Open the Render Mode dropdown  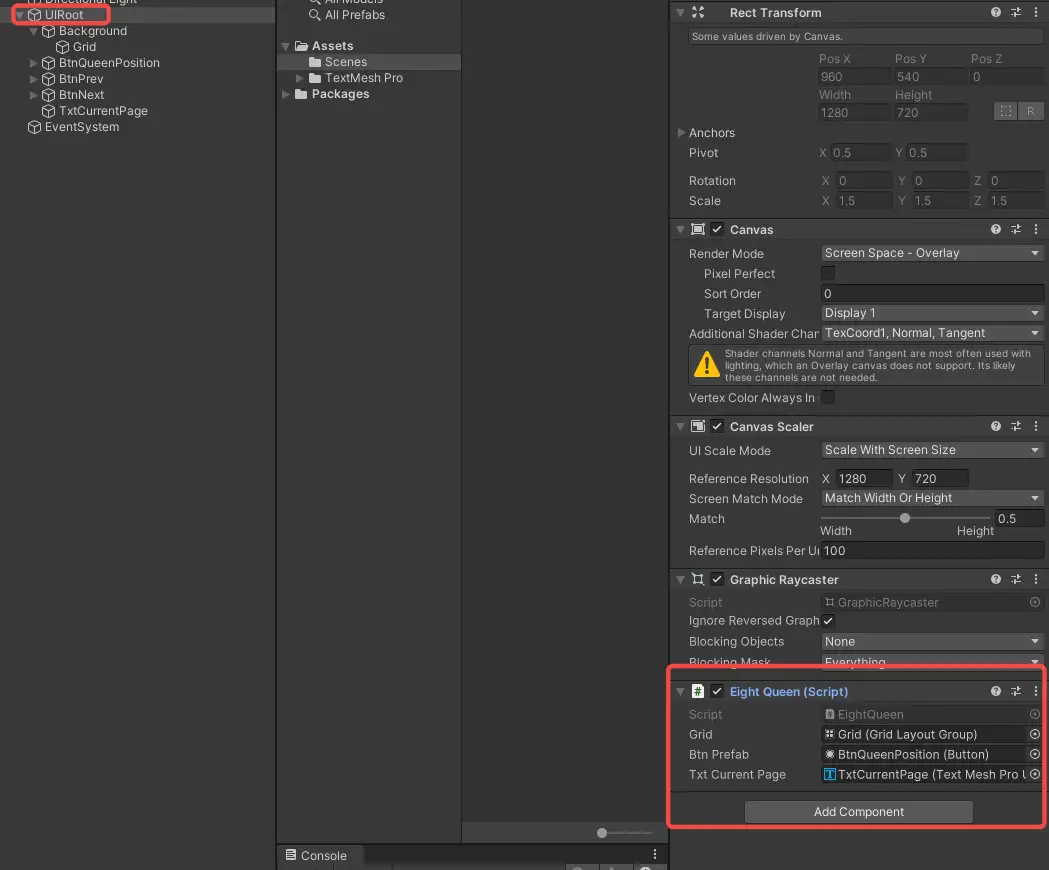[x=932, y=253]
